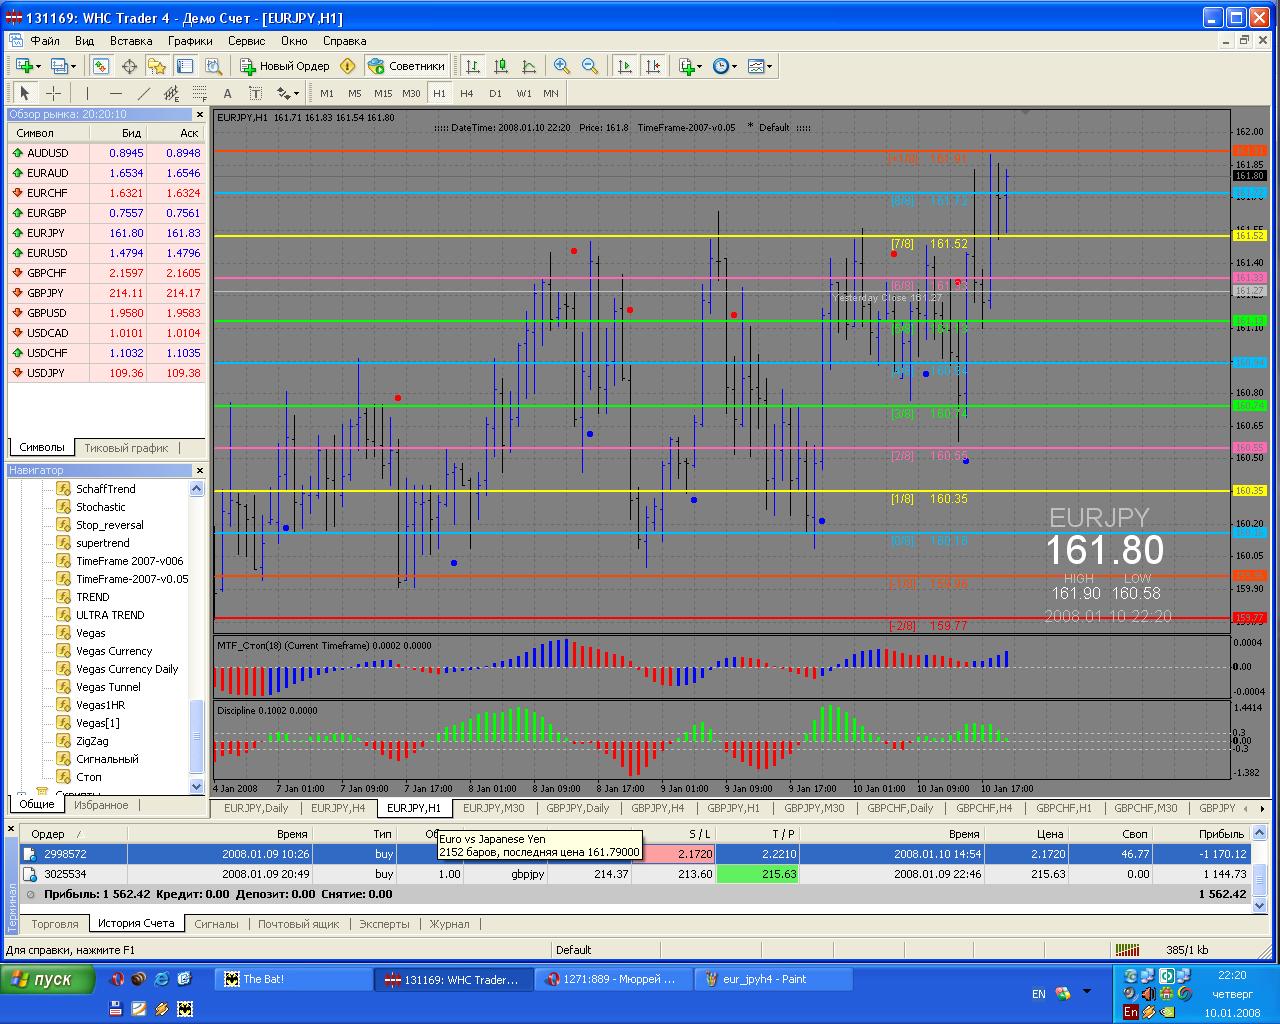
Task: Select the GBPUSD row in Market Watch
Action: point(106,313)
